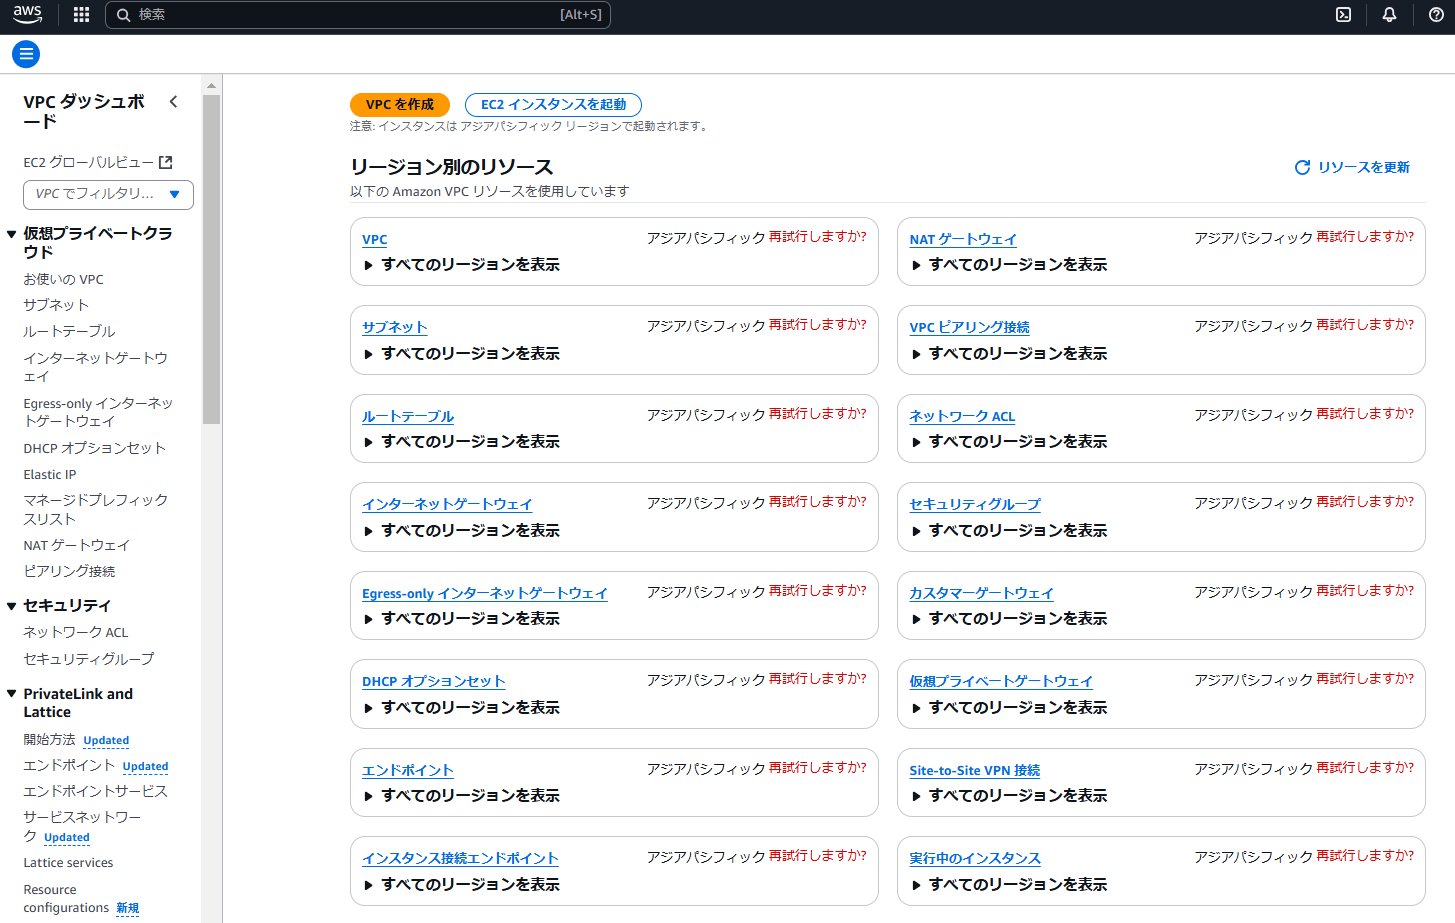Expand all regions under サブネット card

(x=461, y=354)
